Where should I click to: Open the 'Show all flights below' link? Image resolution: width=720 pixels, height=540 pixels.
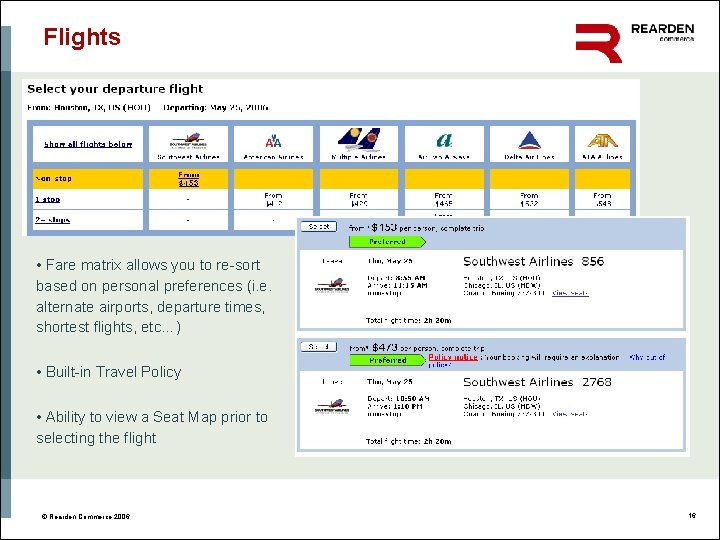(x=88, y=144)
